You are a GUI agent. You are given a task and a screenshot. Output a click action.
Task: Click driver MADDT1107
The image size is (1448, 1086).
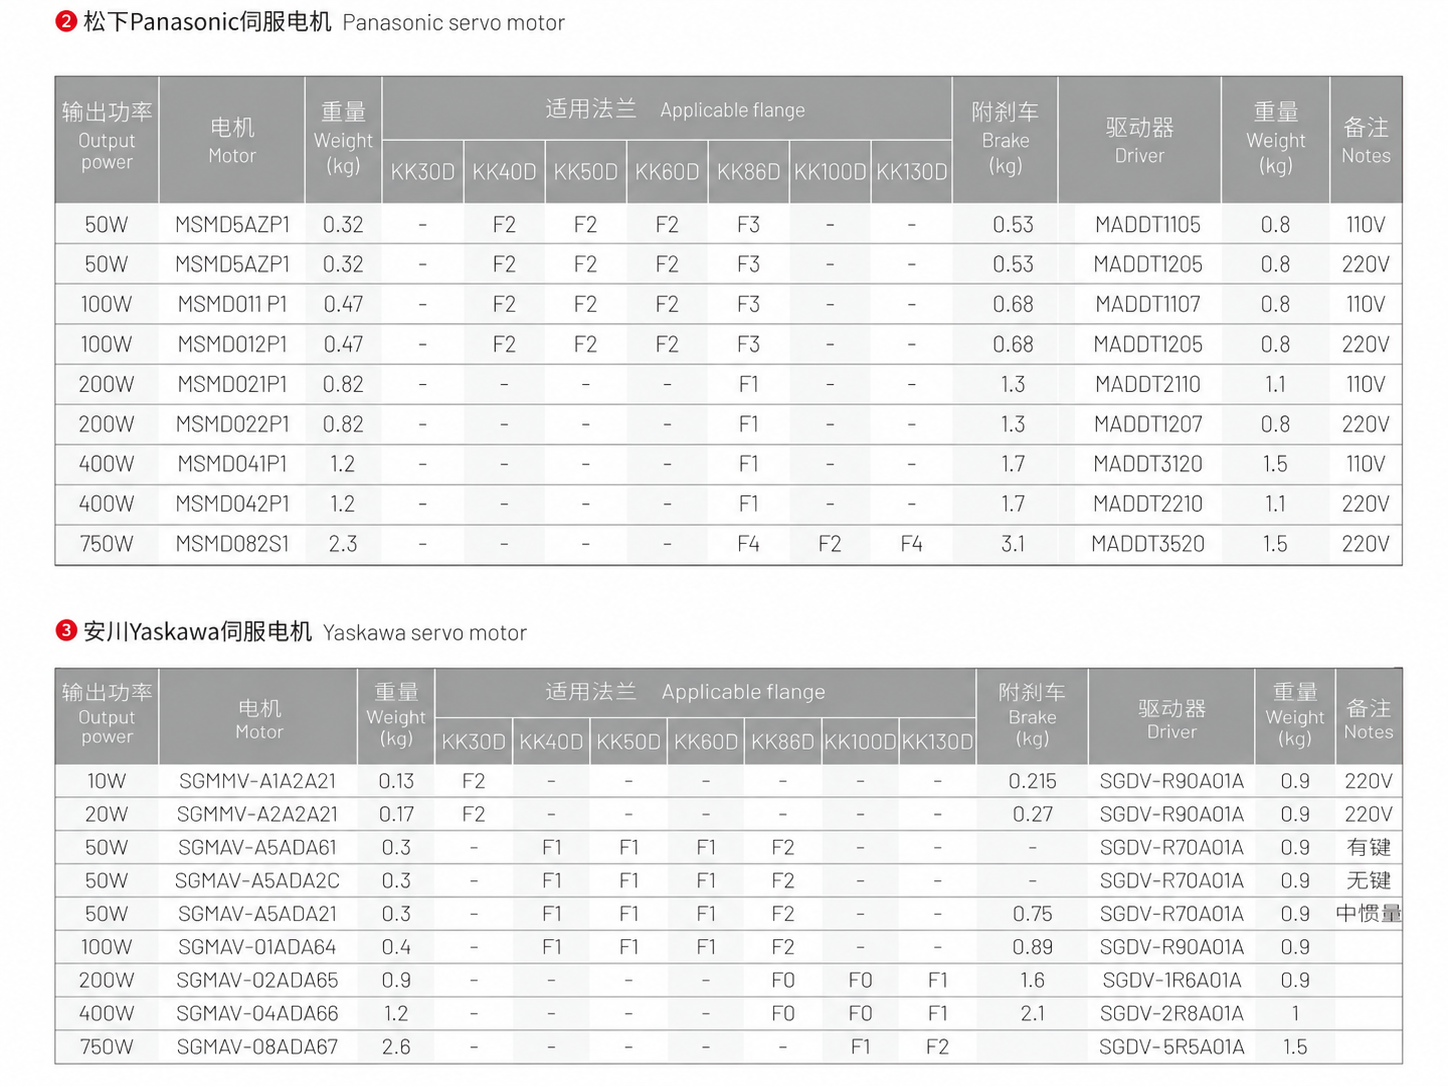[x=1148, y=304]
